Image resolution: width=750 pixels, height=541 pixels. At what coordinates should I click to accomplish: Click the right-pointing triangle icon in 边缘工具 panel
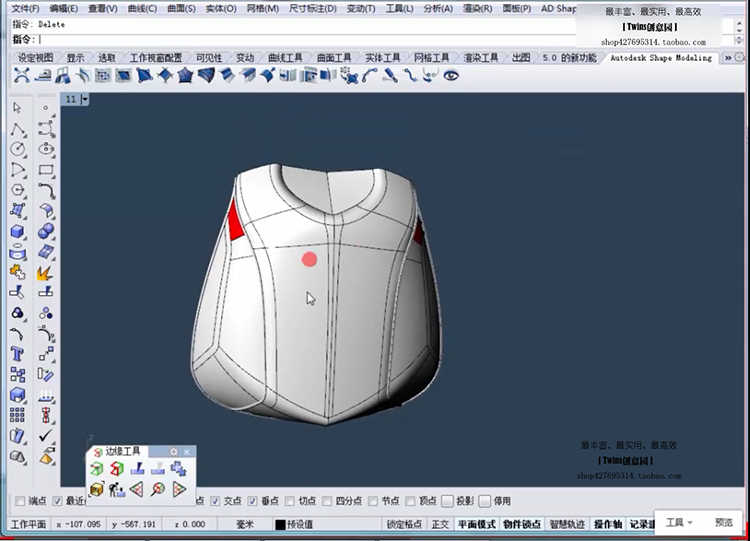click(x=179, y=489)
